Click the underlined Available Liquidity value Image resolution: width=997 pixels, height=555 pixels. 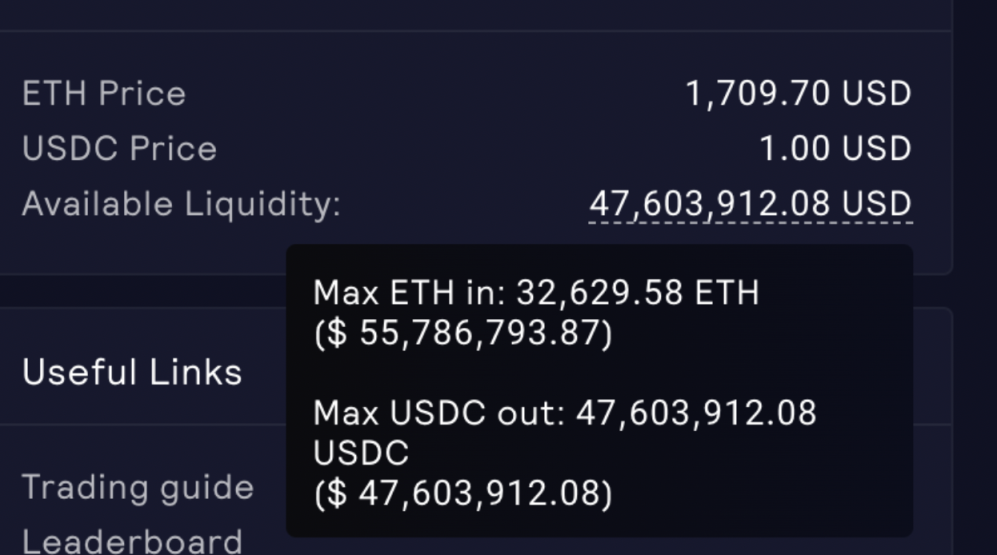pyautogui.click(x=750, y=204)
